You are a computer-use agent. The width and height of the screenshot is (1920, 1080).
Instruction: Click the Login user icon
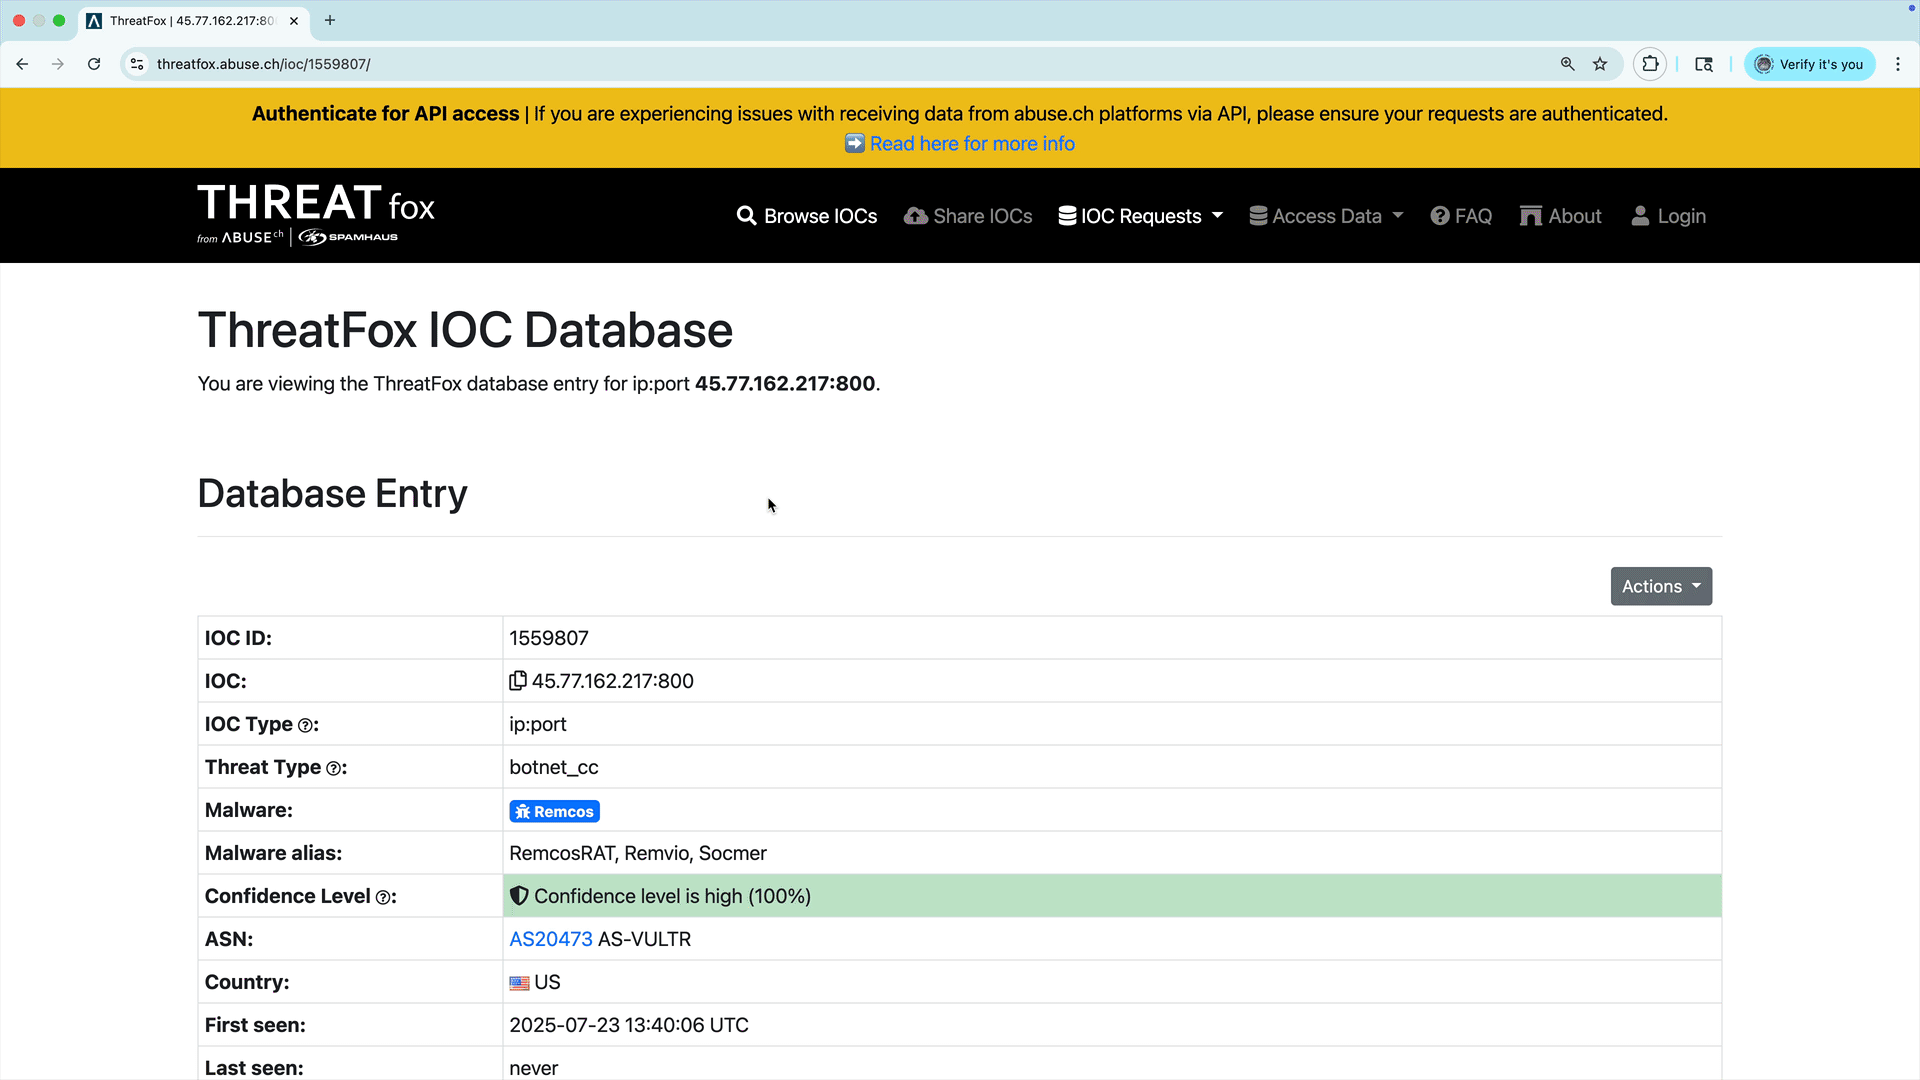pos(1640,216)
